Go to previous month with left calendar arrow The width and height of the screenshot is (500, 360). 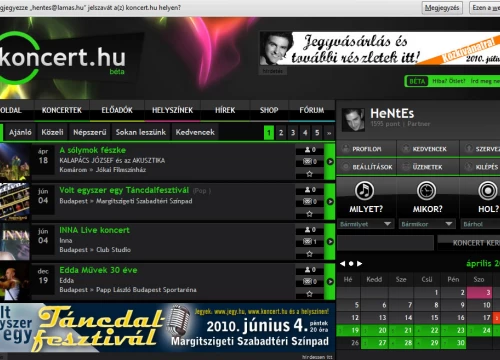(342, 264)
